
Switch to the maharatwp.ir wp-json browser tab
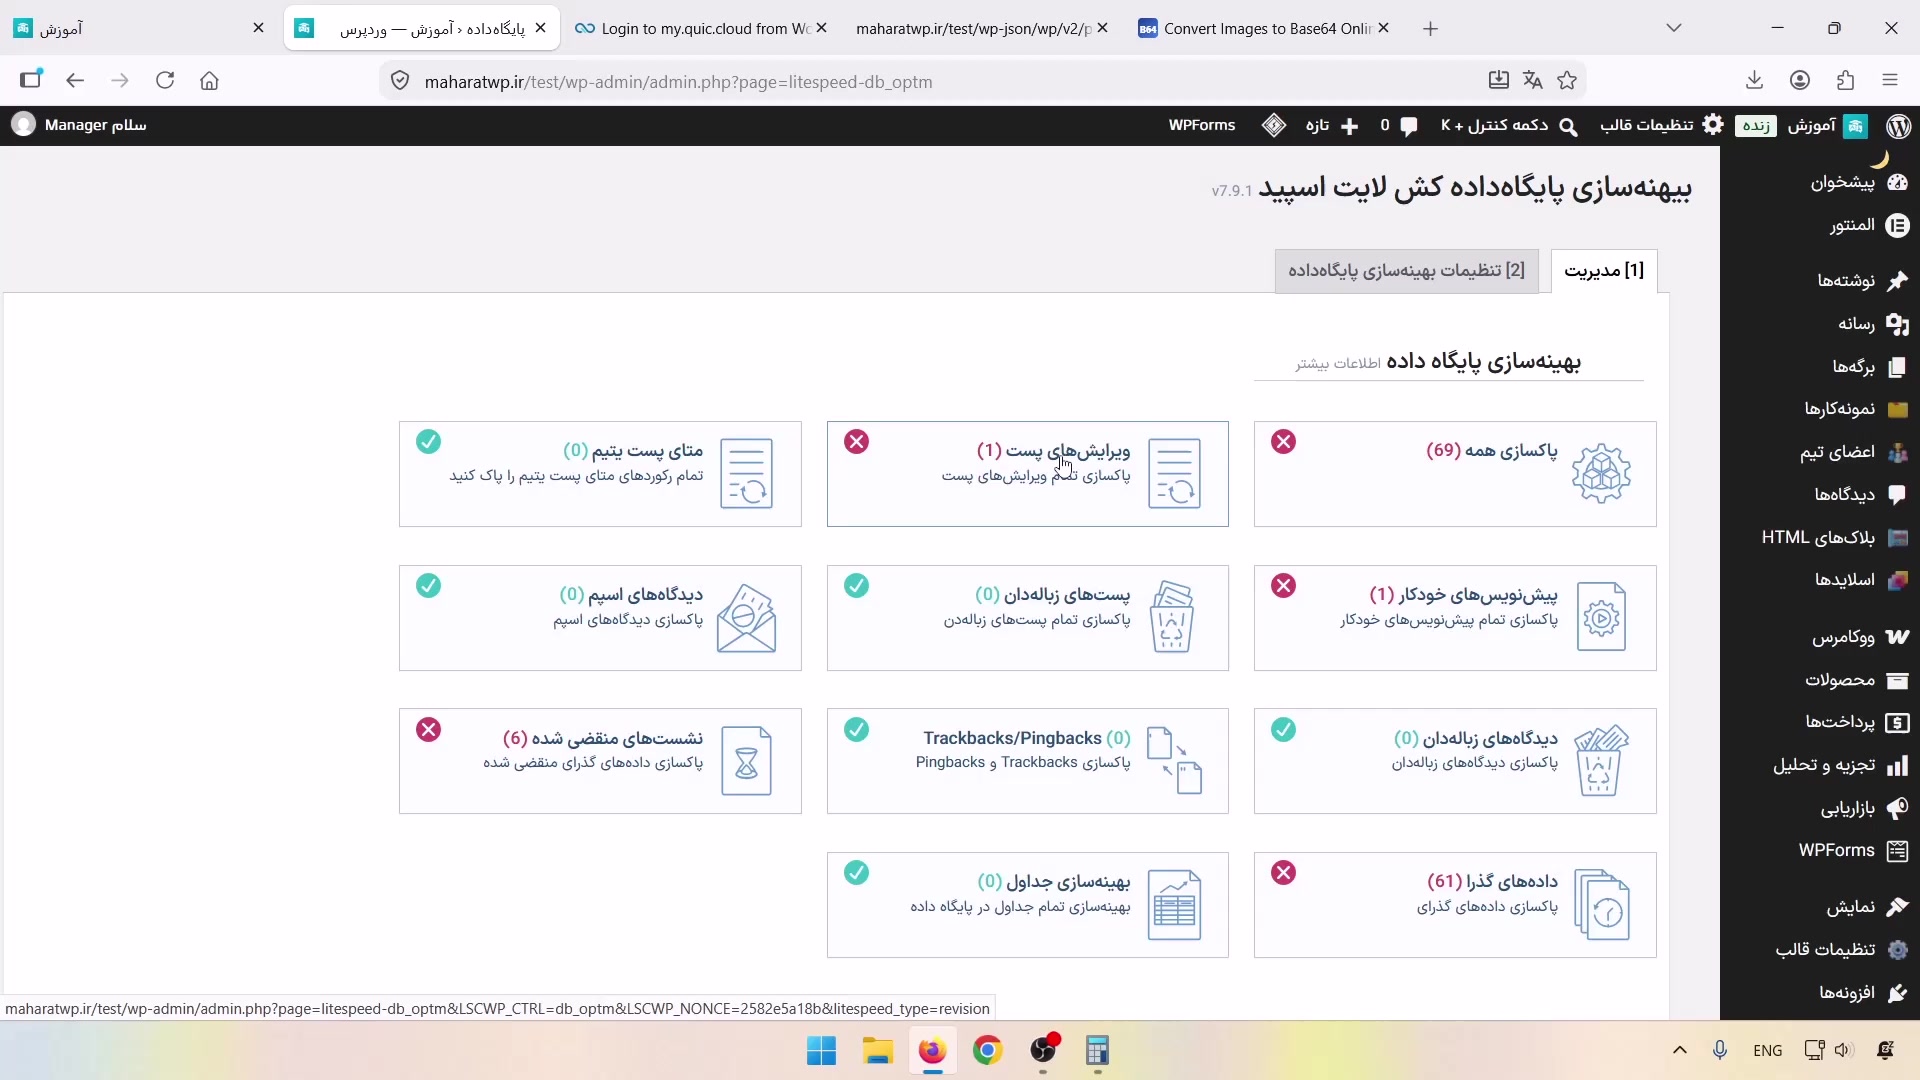982,29
